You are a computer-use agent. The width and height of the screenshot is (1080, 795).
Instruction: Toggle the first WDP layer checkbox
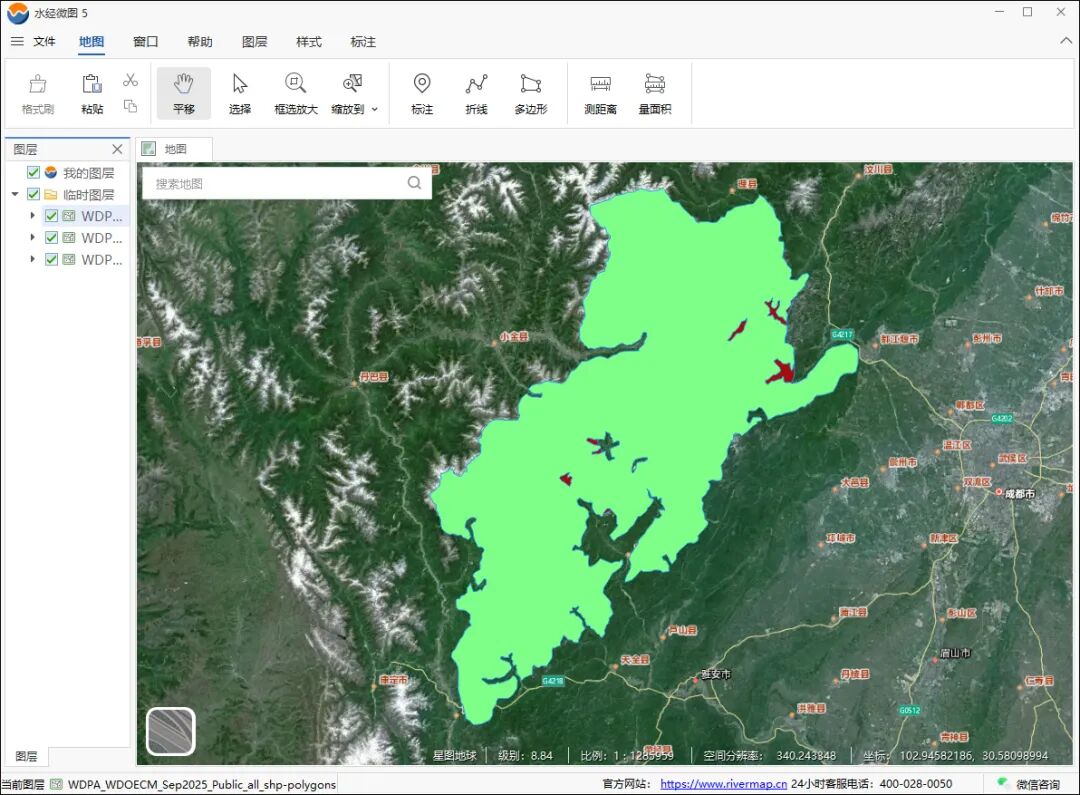(52, 216)
